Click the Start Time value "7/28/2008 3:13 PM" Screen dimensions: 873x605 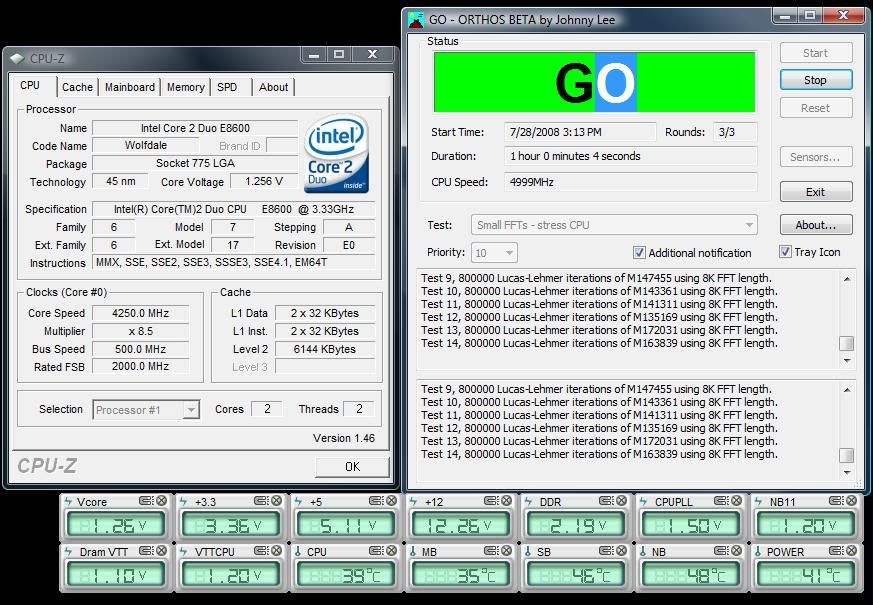(580, 132)
